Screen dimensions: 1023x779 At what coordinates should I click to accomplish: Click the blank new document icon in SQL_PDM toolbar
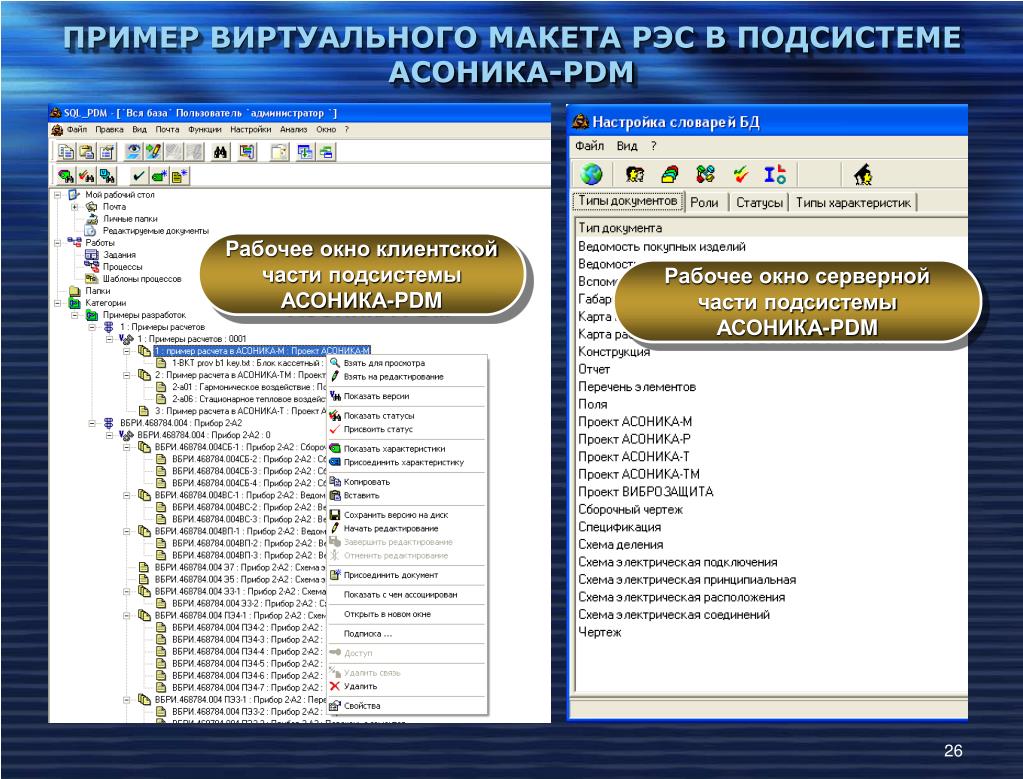279,152
